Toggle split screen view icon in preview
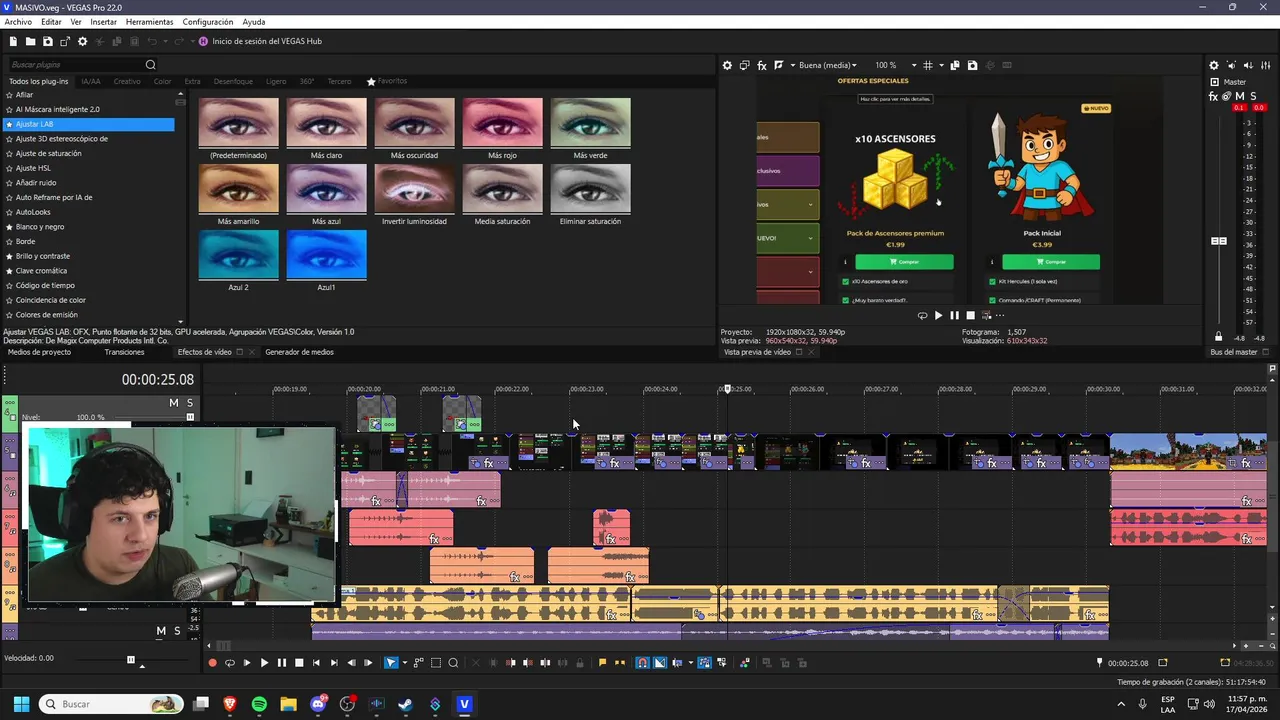 (778, 65)
